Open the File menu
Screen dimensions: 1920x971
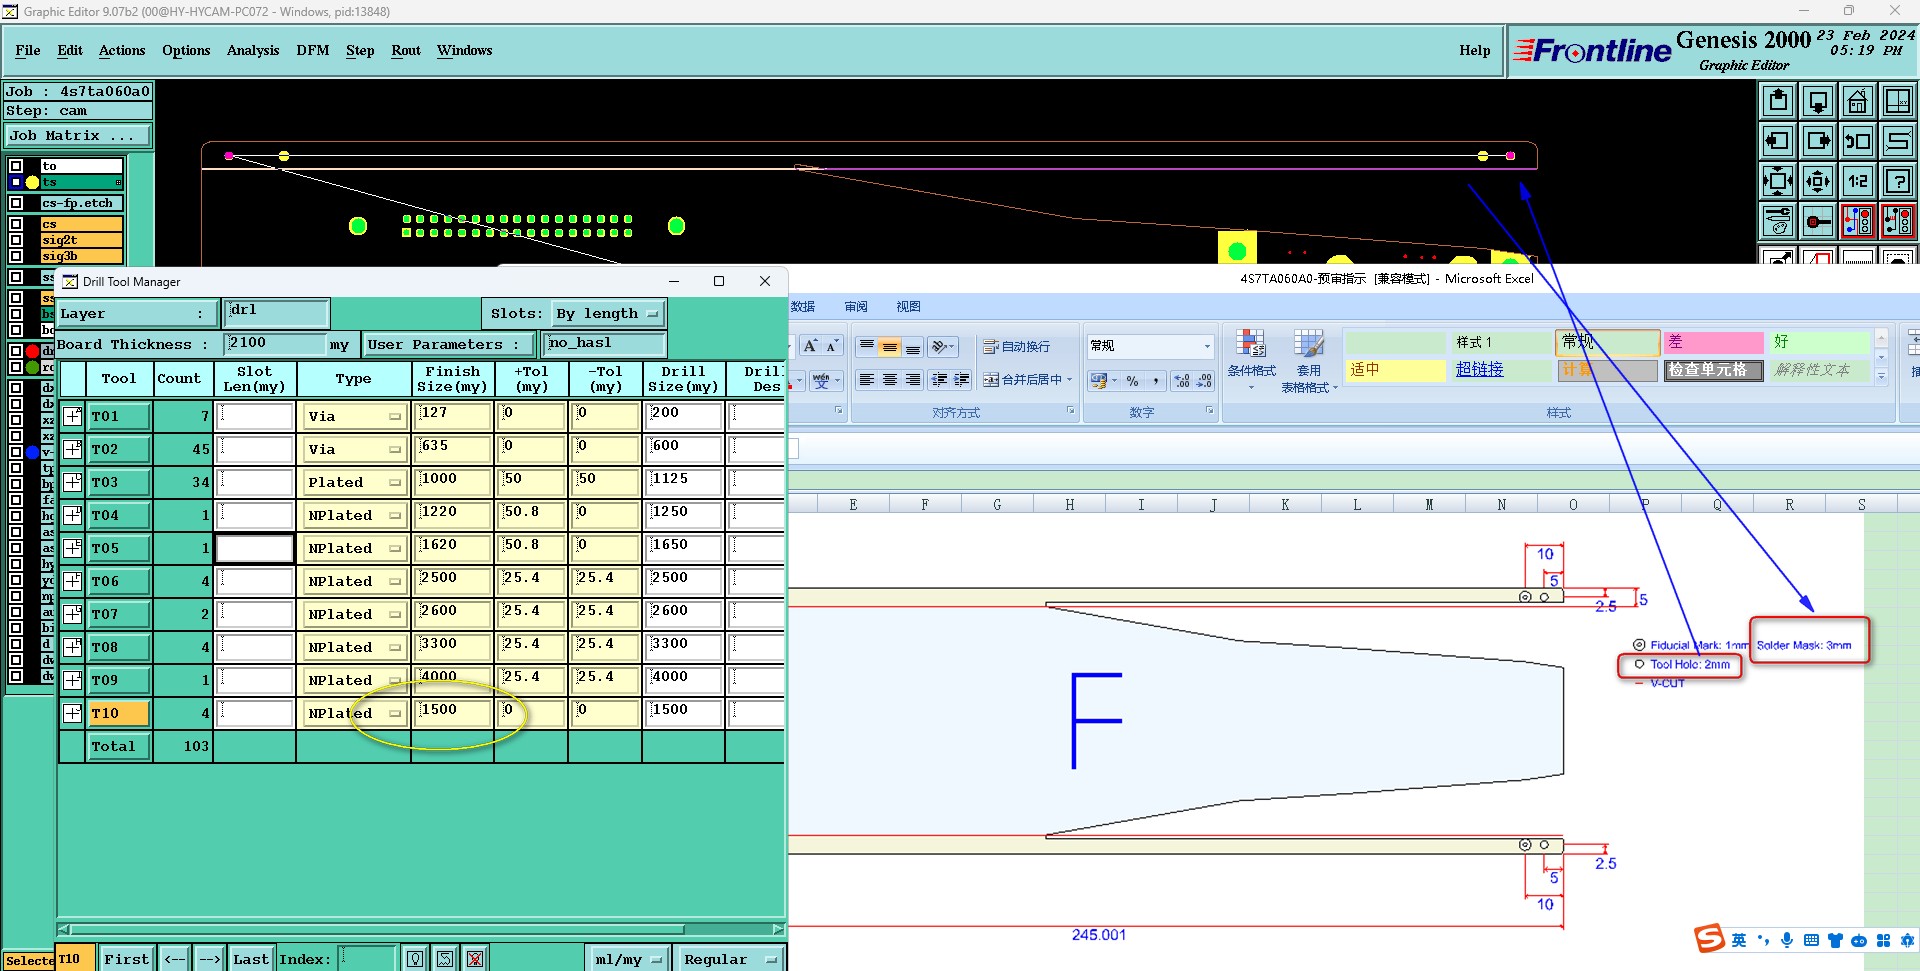(28, 50)
